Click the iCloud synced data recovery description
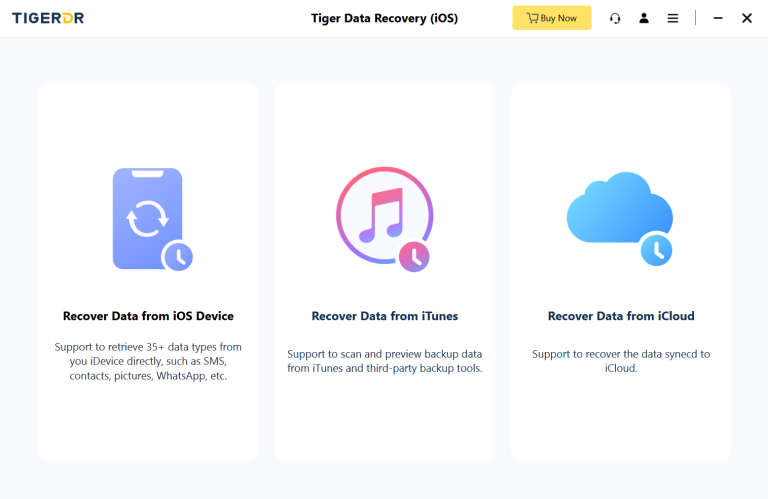The image size is (768, 499). click(x=621, y=361)
